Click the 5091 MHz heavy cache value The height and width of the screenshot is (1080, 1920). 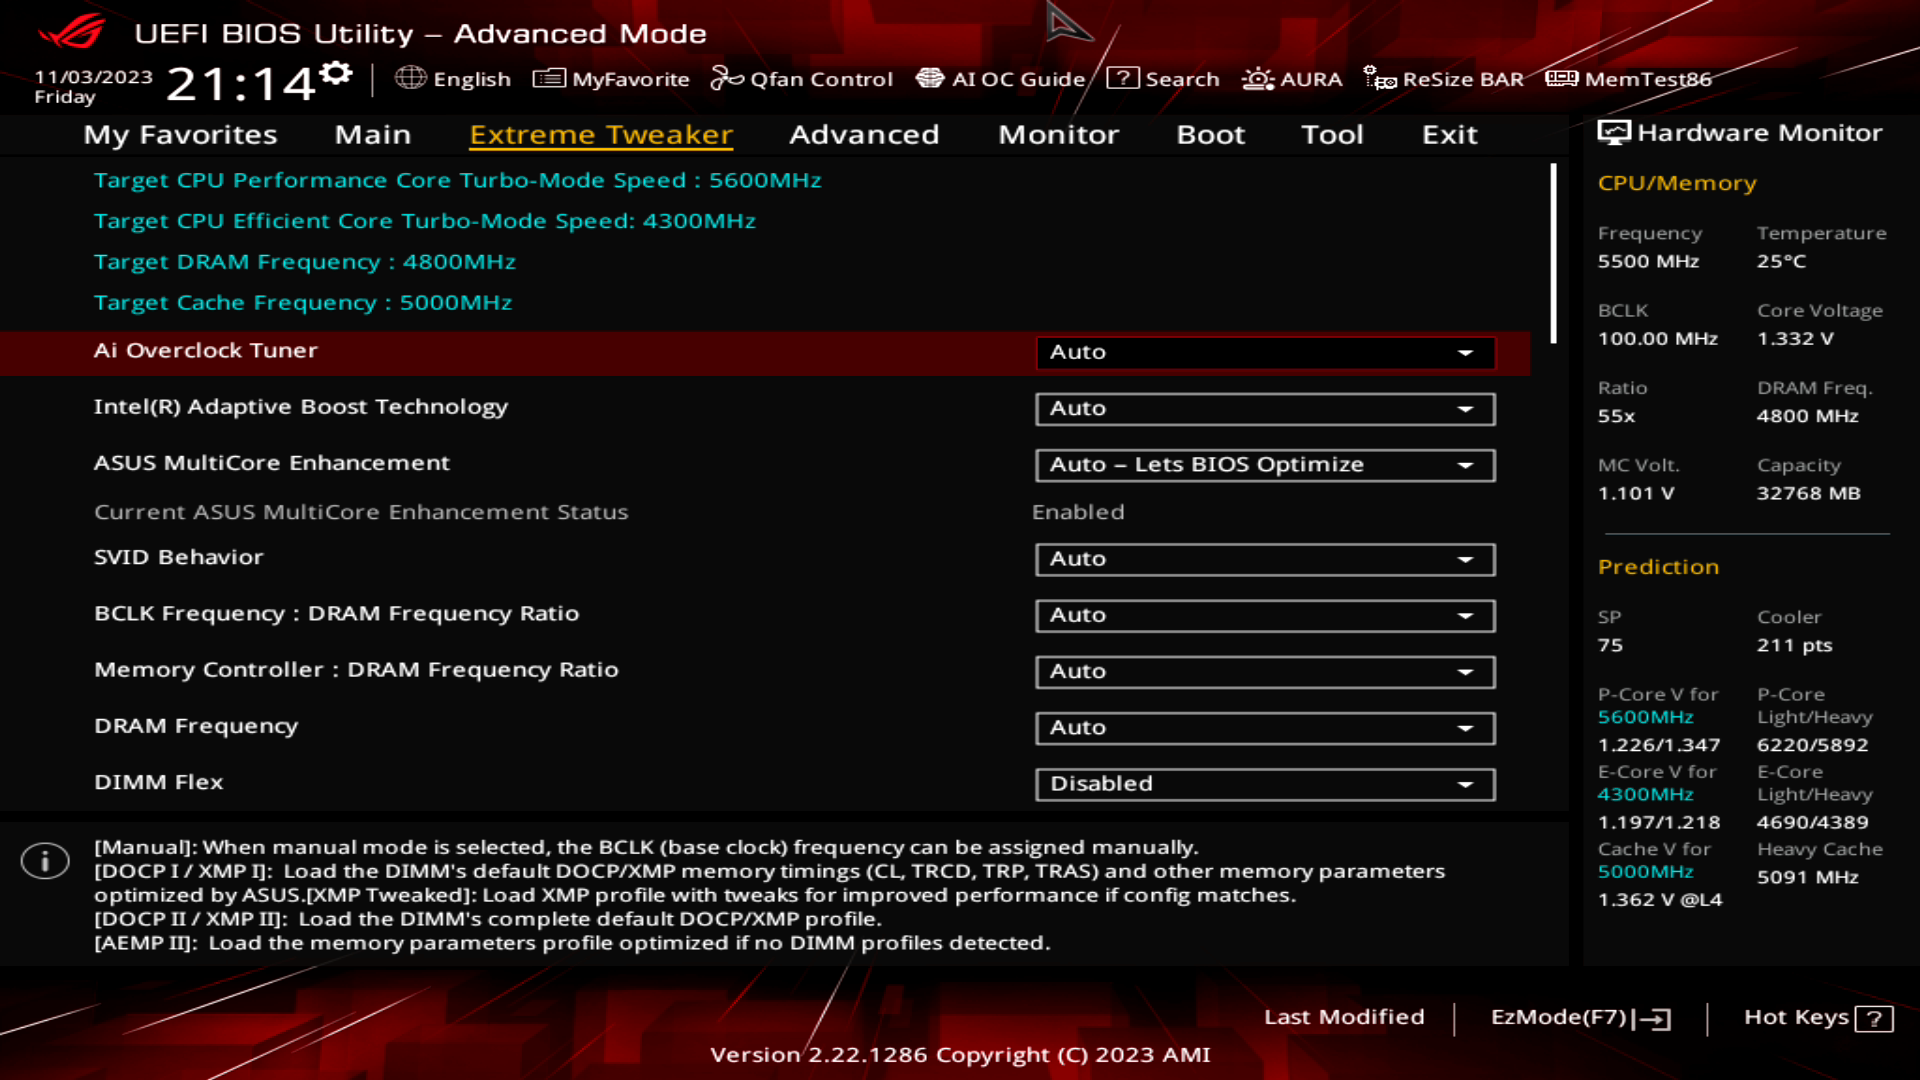coord(1807,877)
